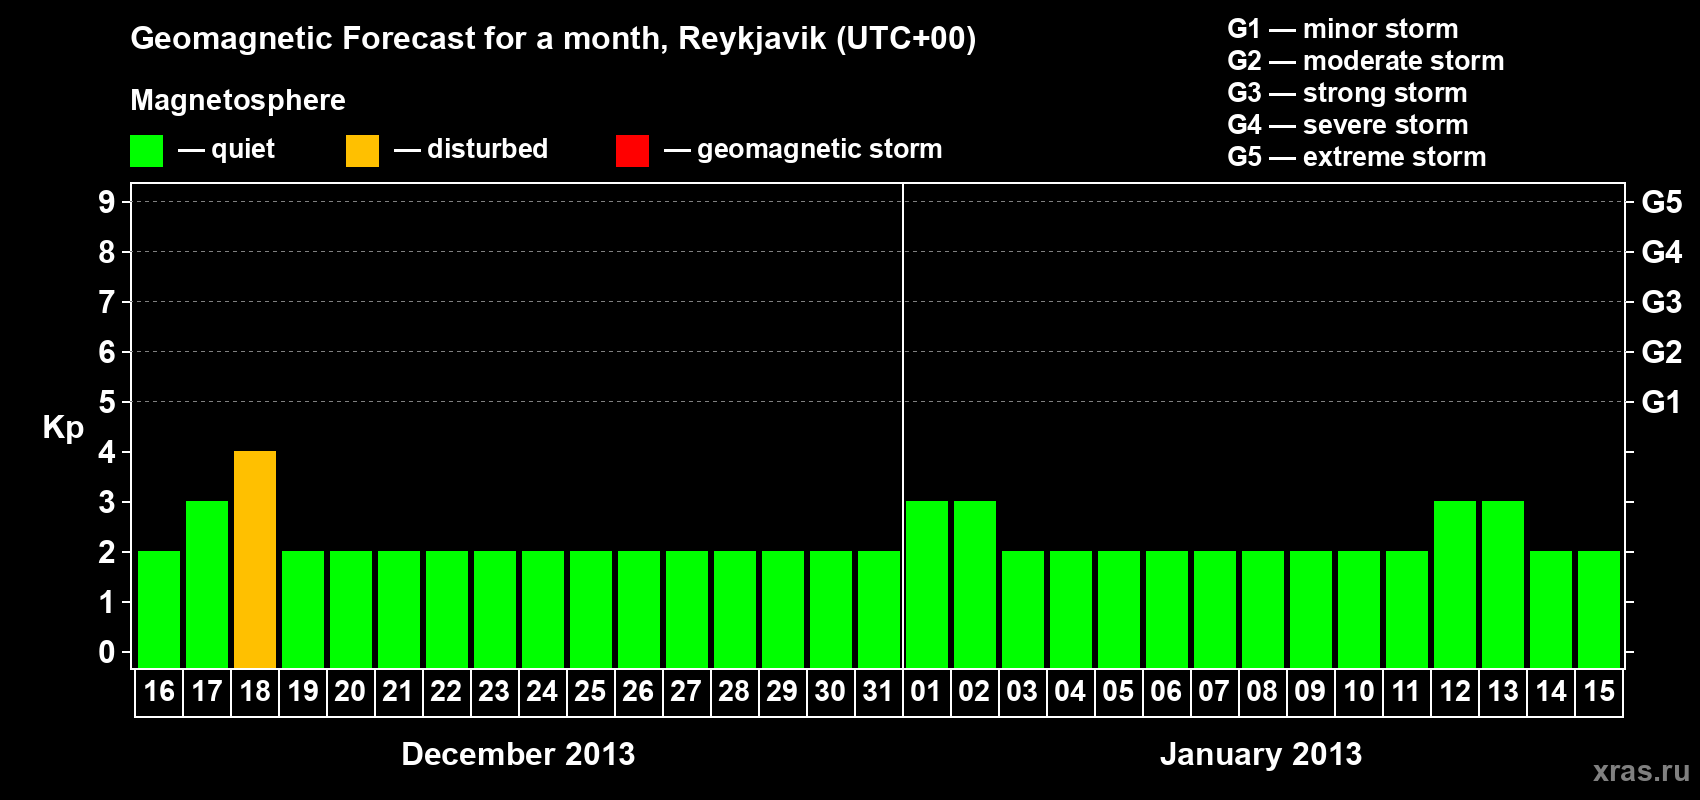
Task: Click the 'G5 — extreme storm' legend line
Action: (1357, 157)
